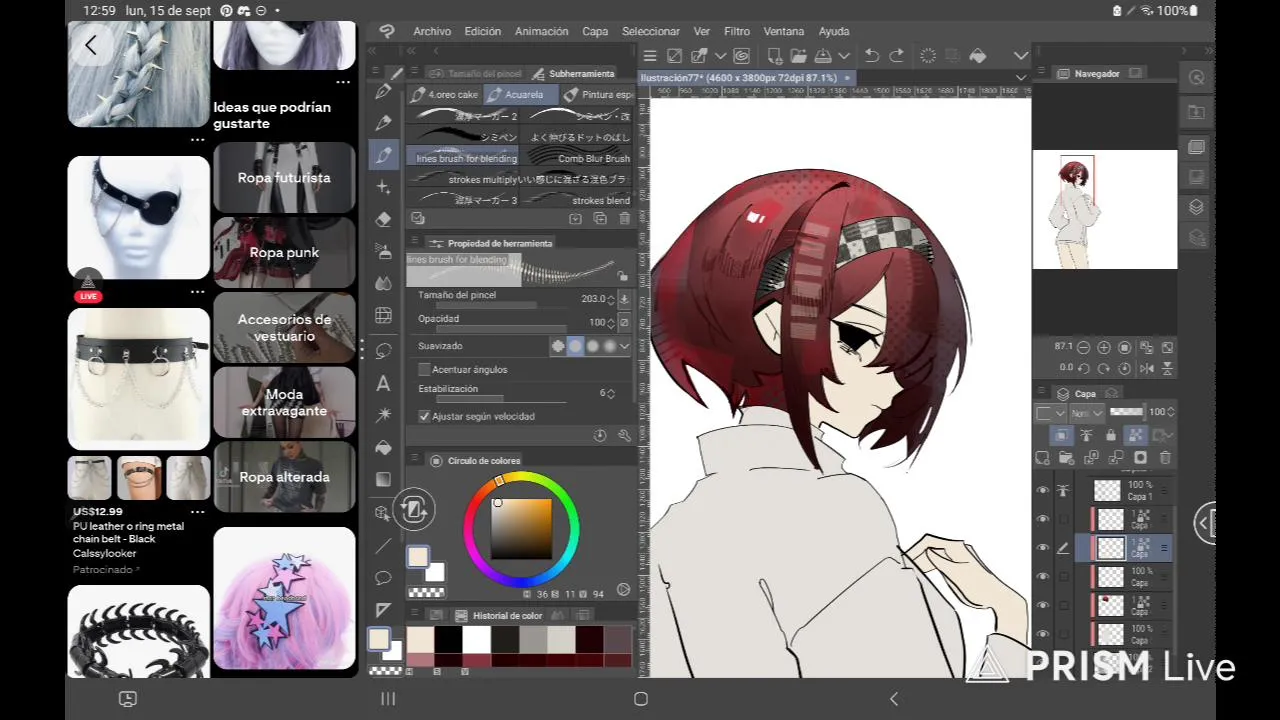Flip canvas horizontally in Navigator
The height and width of the screenshot is (720, 1280).
(1145, 368)
